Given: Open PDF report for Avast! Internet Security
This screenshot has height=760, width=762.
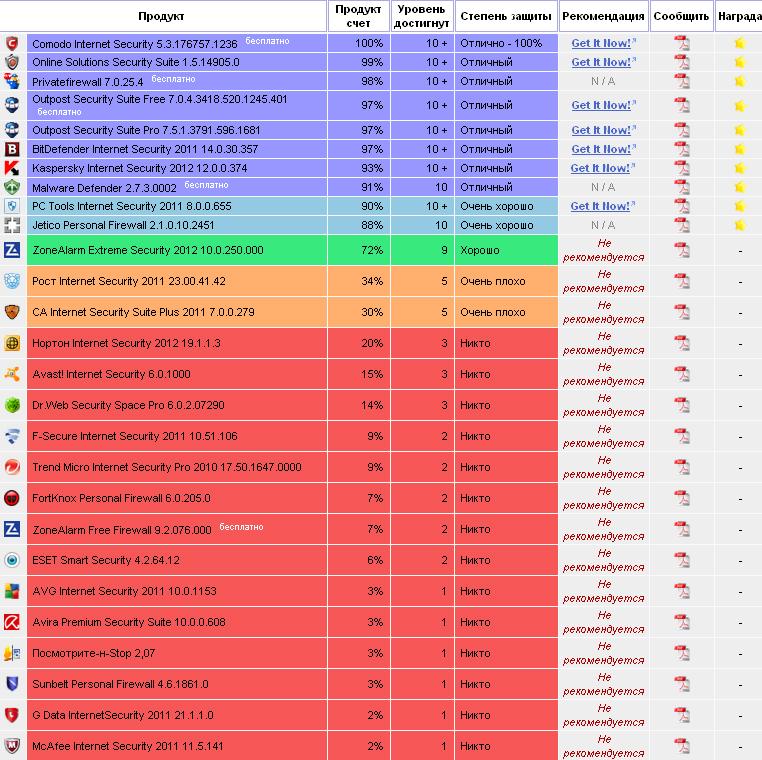Looking at the screenshot, I should pos(682,374).
